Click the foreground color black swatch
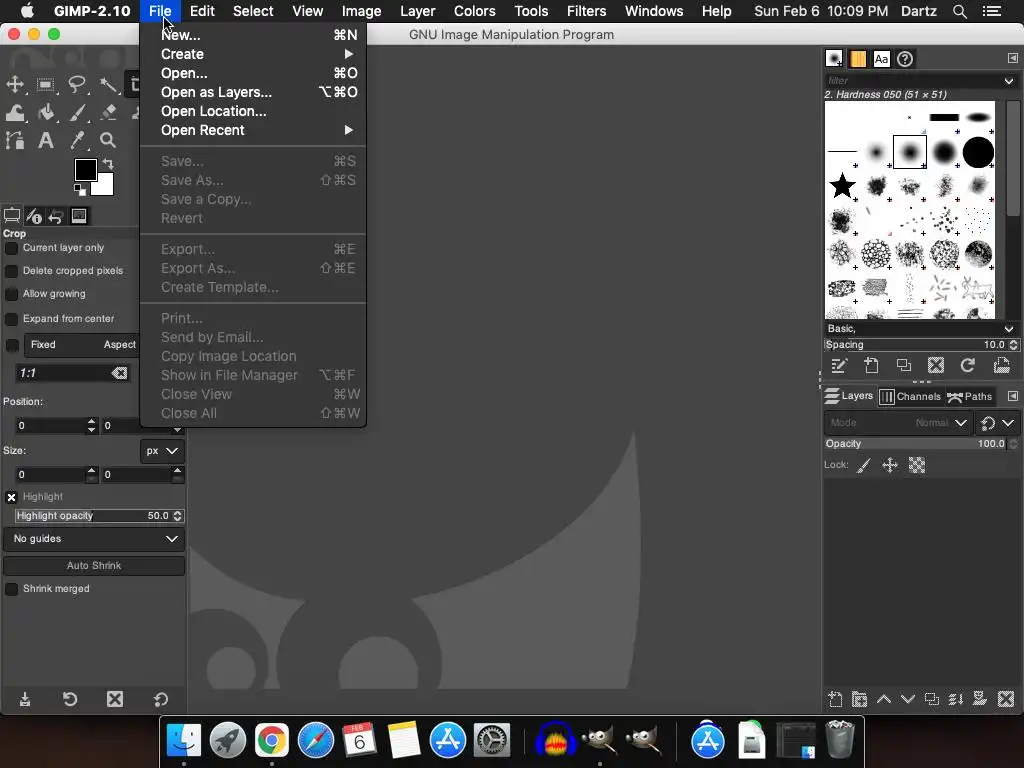 tap(86, 170)
